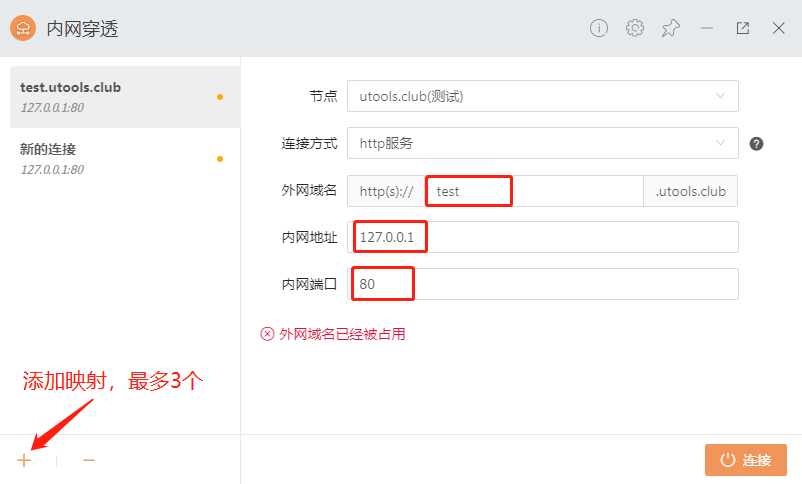Focus the 内网地址 input field

point(543,237)
